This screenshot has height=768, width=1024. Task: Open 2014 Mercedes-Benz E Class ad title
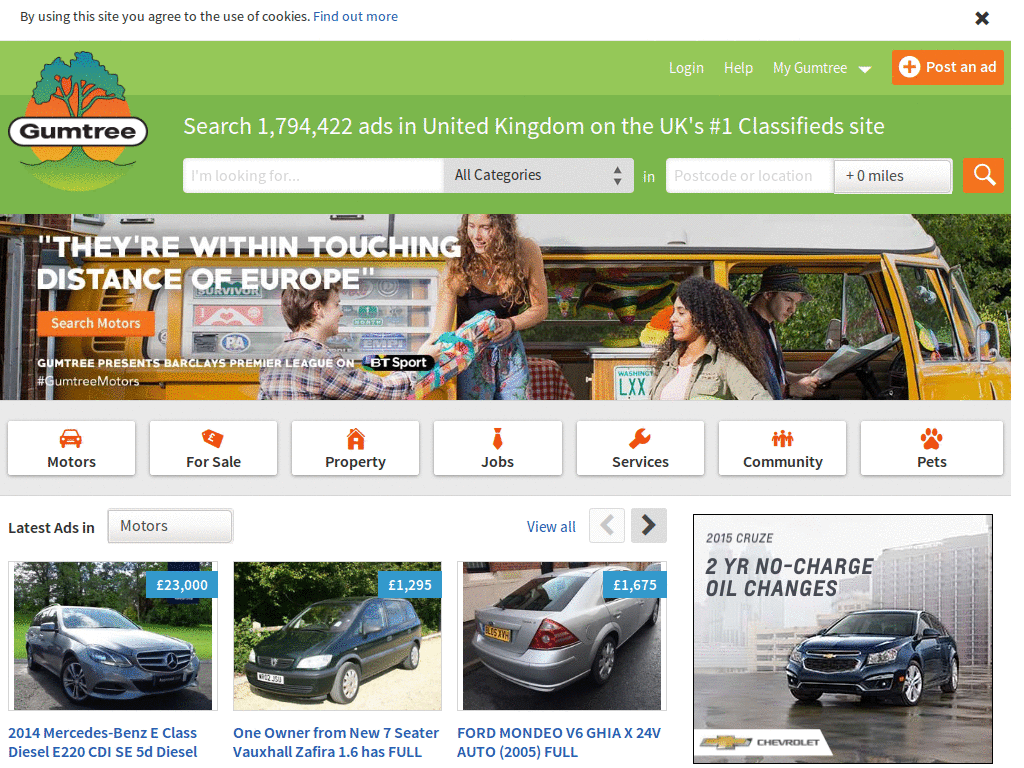[103, 743]
